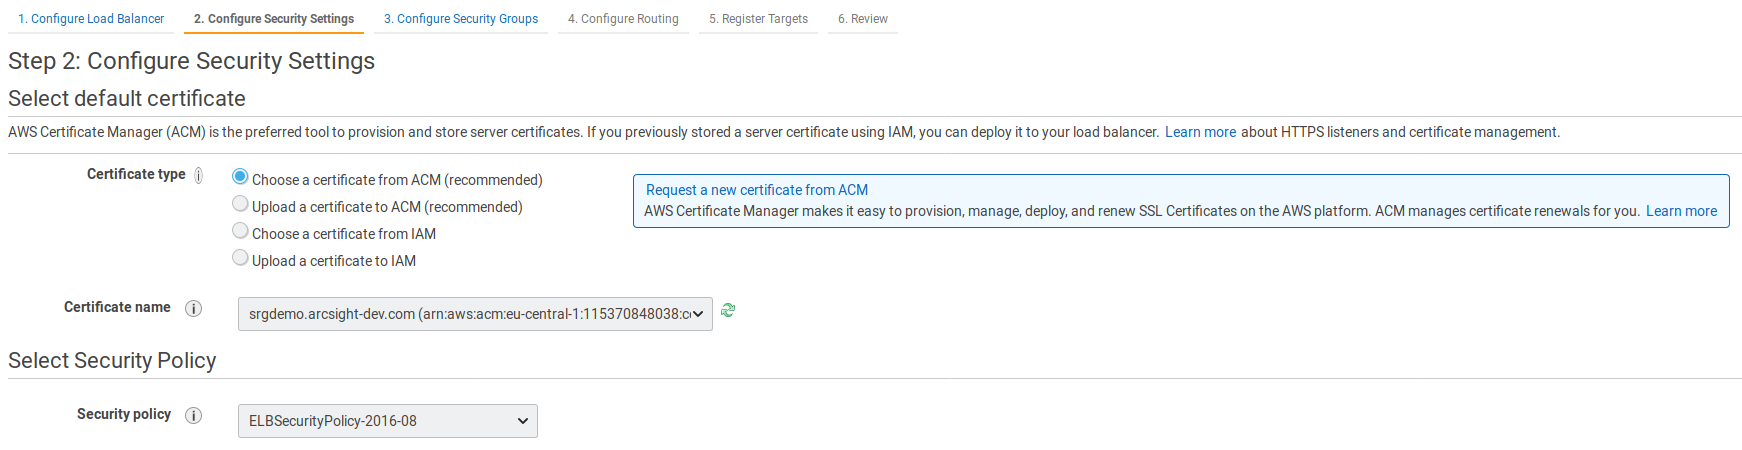Click the info icon beside Certificate name
The image size is (1742, 450).
click(x=194, y=308)
